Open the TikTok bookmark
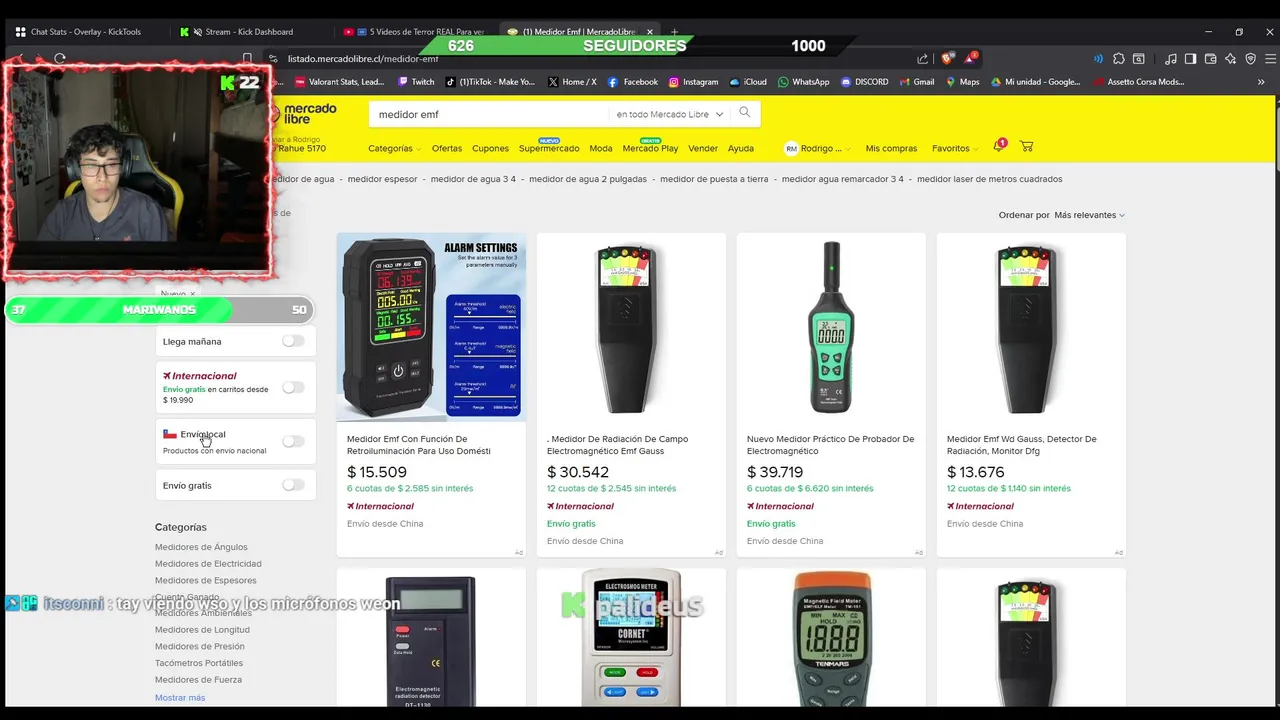The width and height of the screenshot is (1280, 720). tap(490, 82)
